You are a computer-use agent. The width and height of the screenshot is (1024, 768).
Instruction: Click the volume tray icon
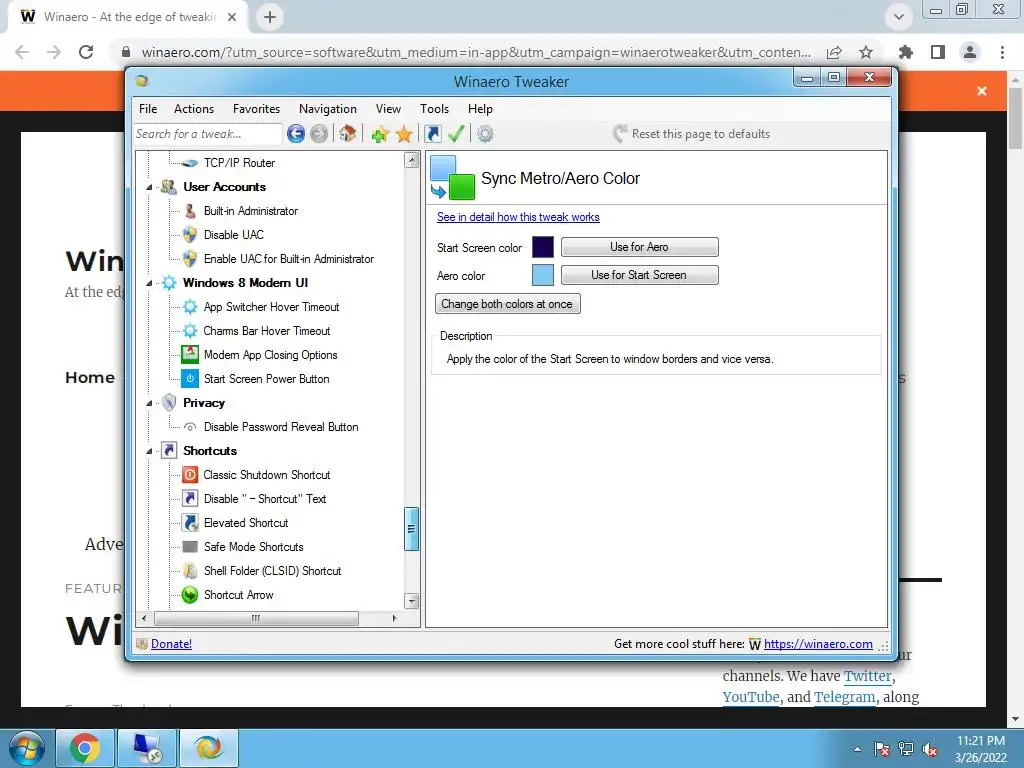(930, 749)
